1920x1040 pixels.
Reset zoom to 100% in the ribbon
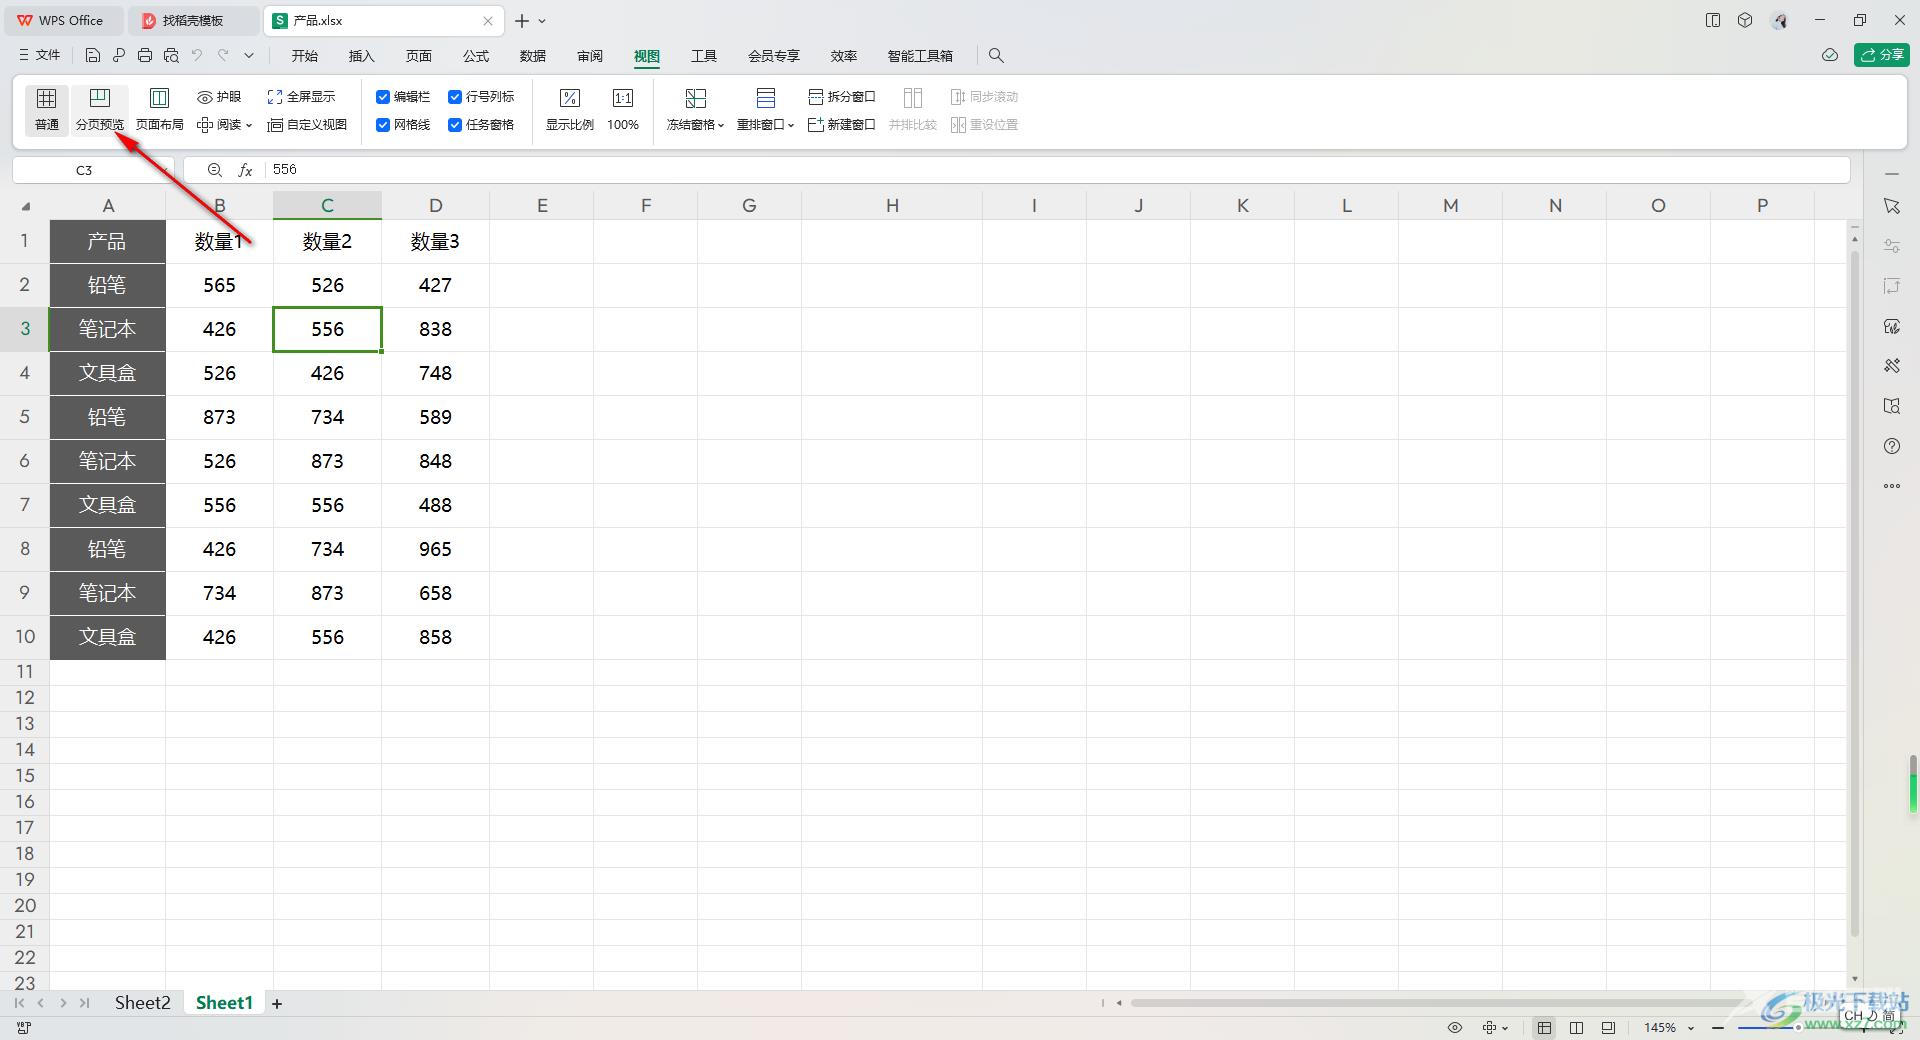622,109
